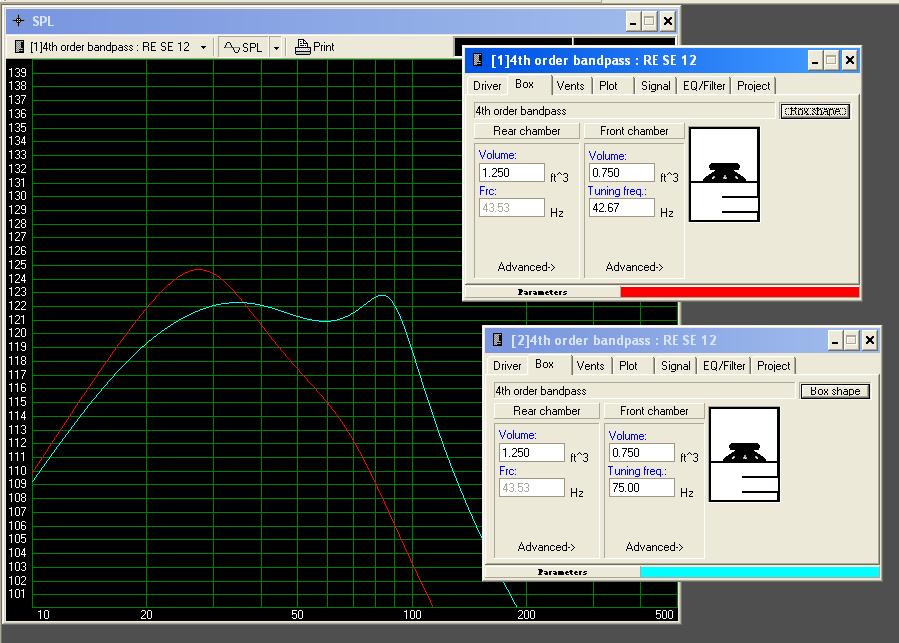Screen dimensions: 899x643
Task: Expand the SPL plot type dropdown arrow
Action: [276, 47]
